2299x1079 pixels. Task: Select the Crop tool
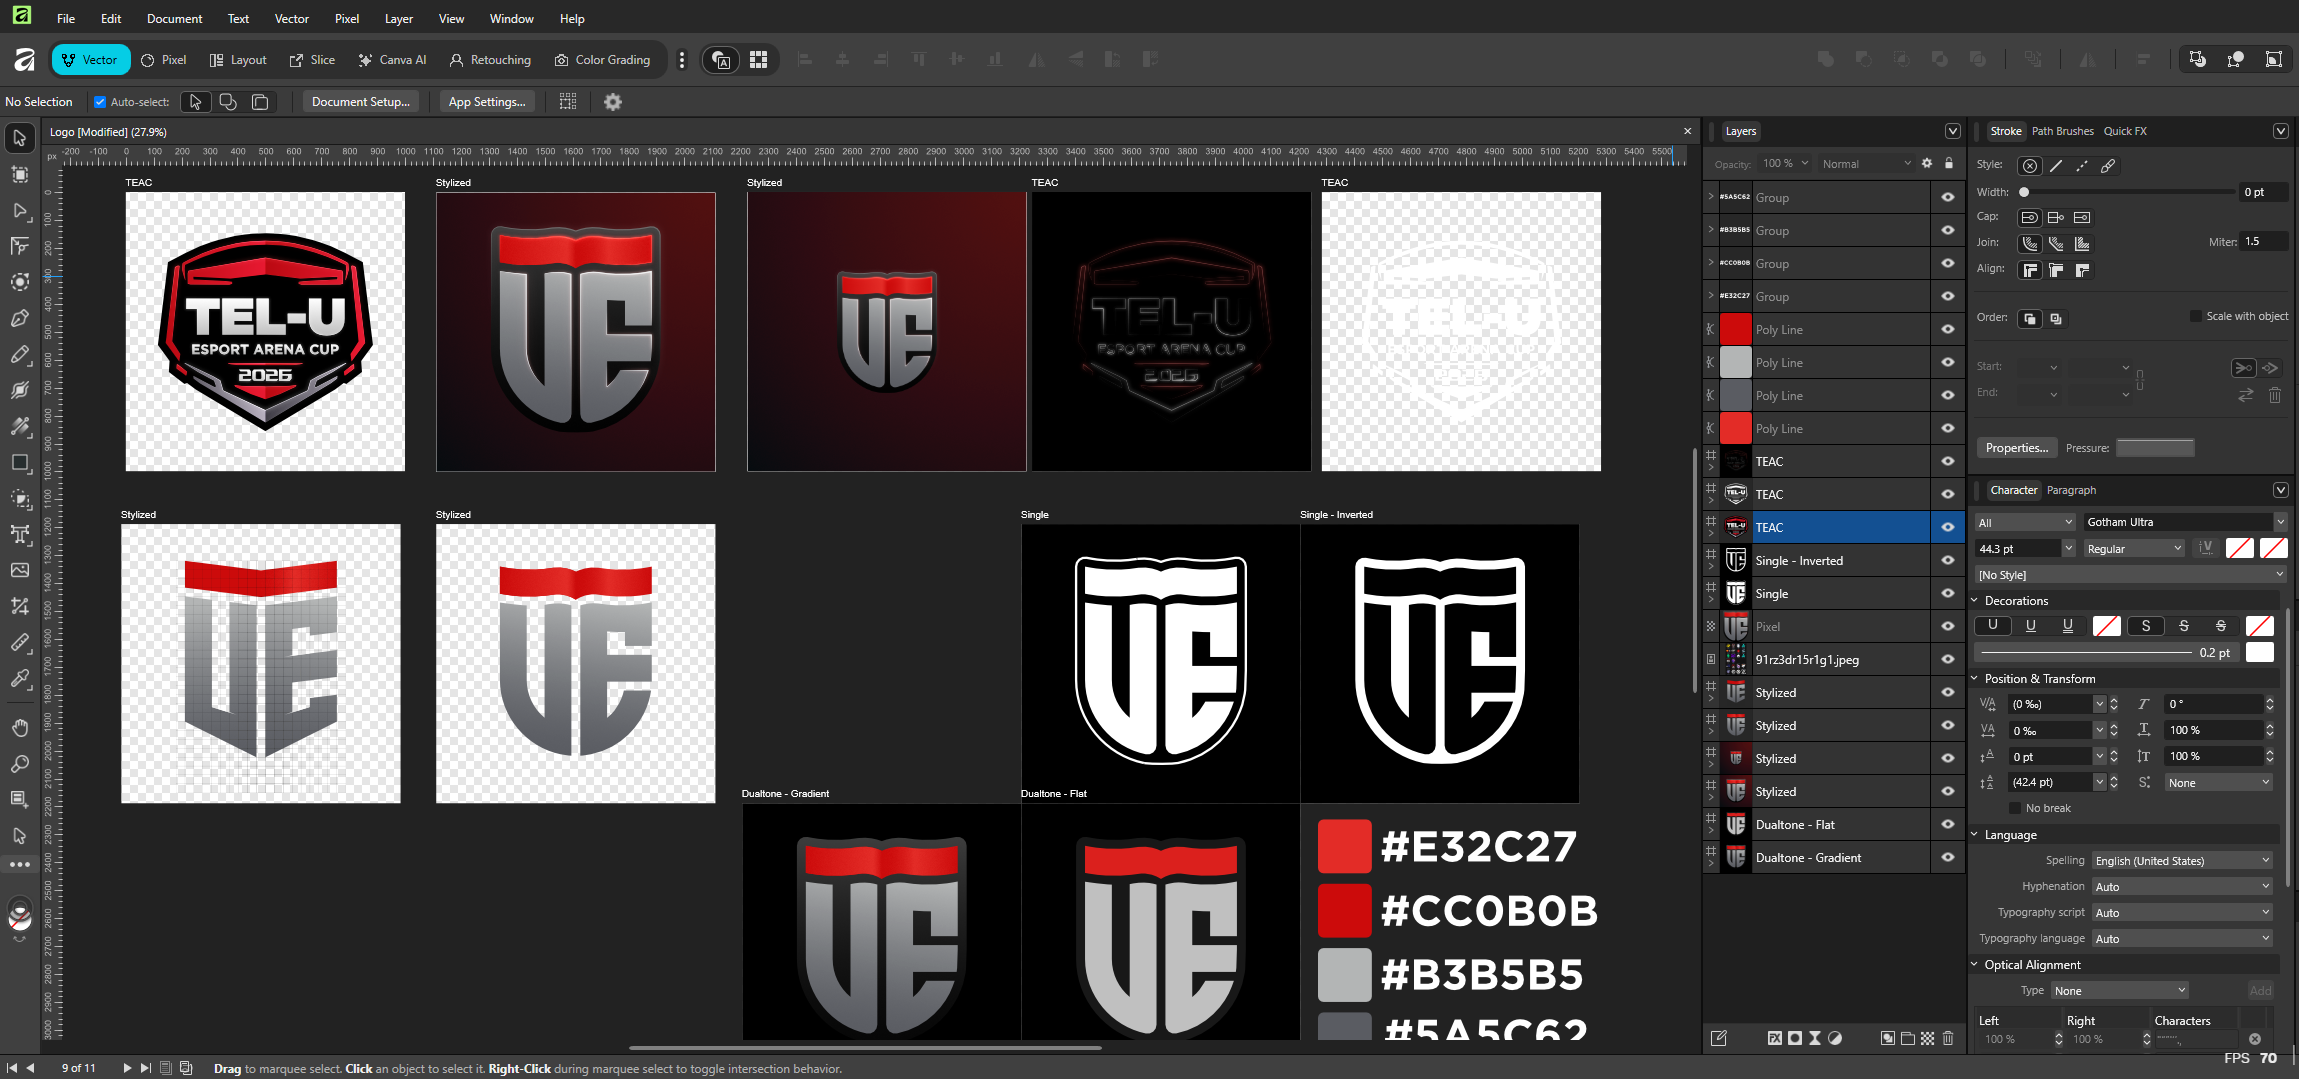tap(20, 606)
